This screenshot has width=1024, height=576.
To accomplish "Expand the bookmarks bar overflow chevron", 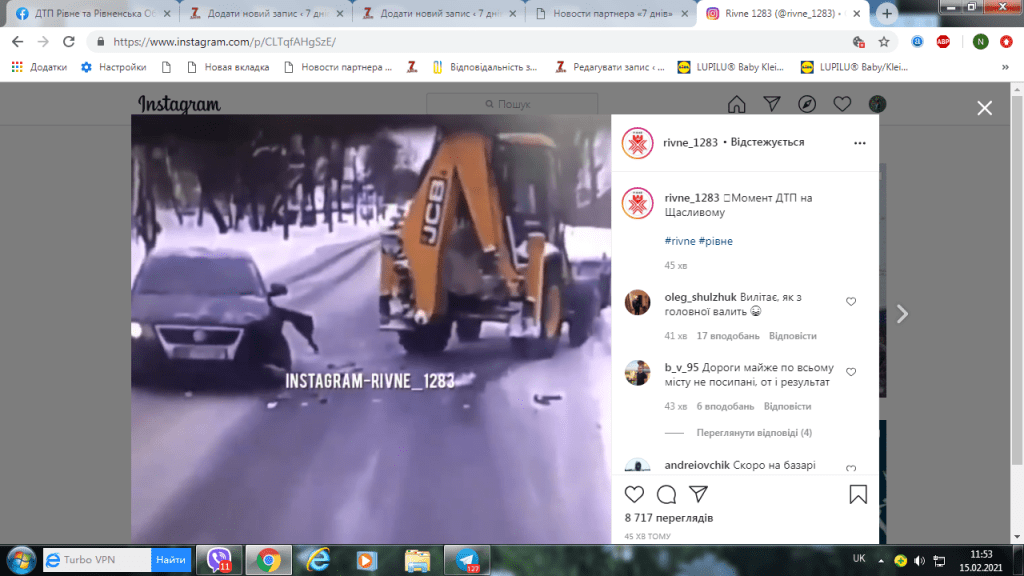I will 1005,67.
